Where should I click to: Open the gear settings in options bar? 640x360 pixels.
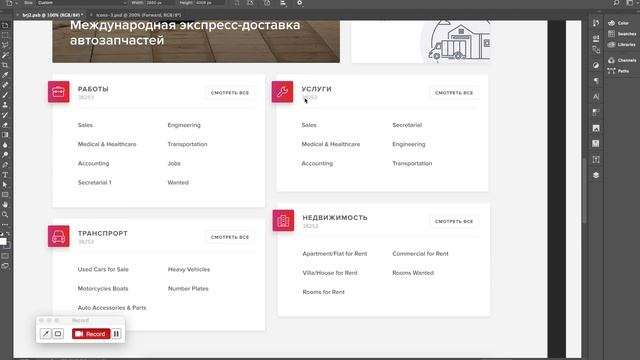tap(300, 3)
